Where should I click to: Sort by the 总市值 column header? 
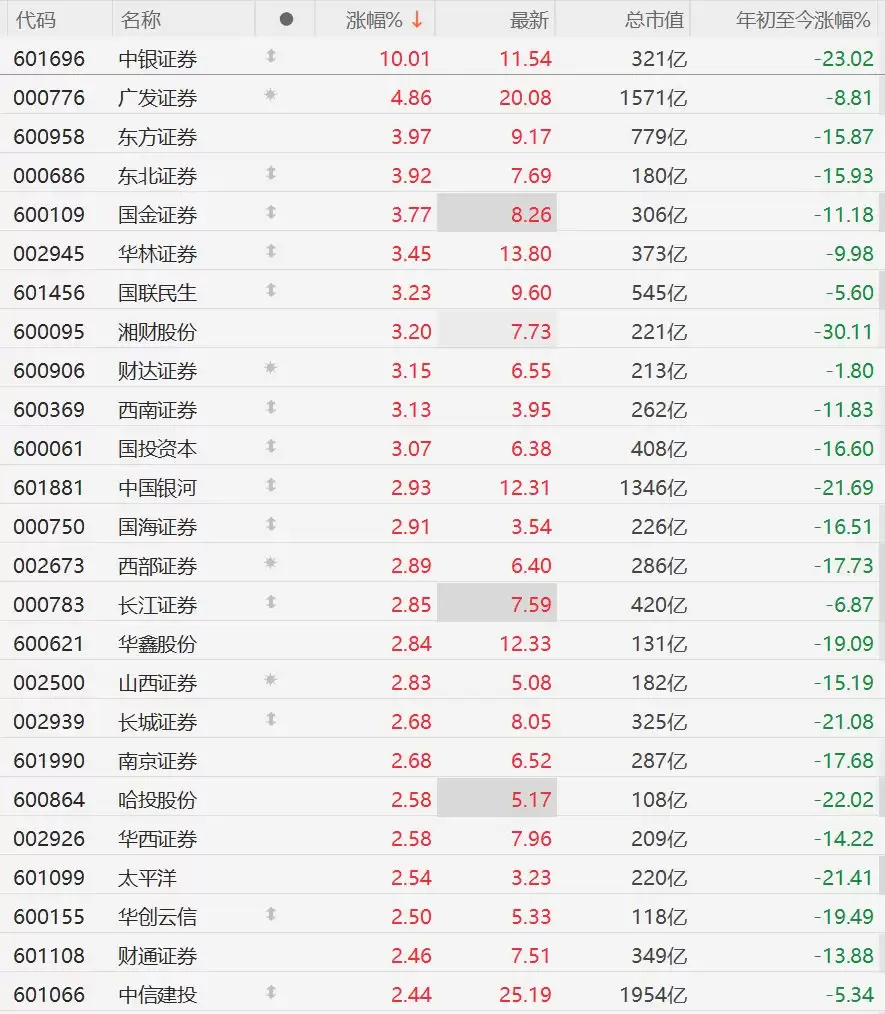[x=654, y=20]
